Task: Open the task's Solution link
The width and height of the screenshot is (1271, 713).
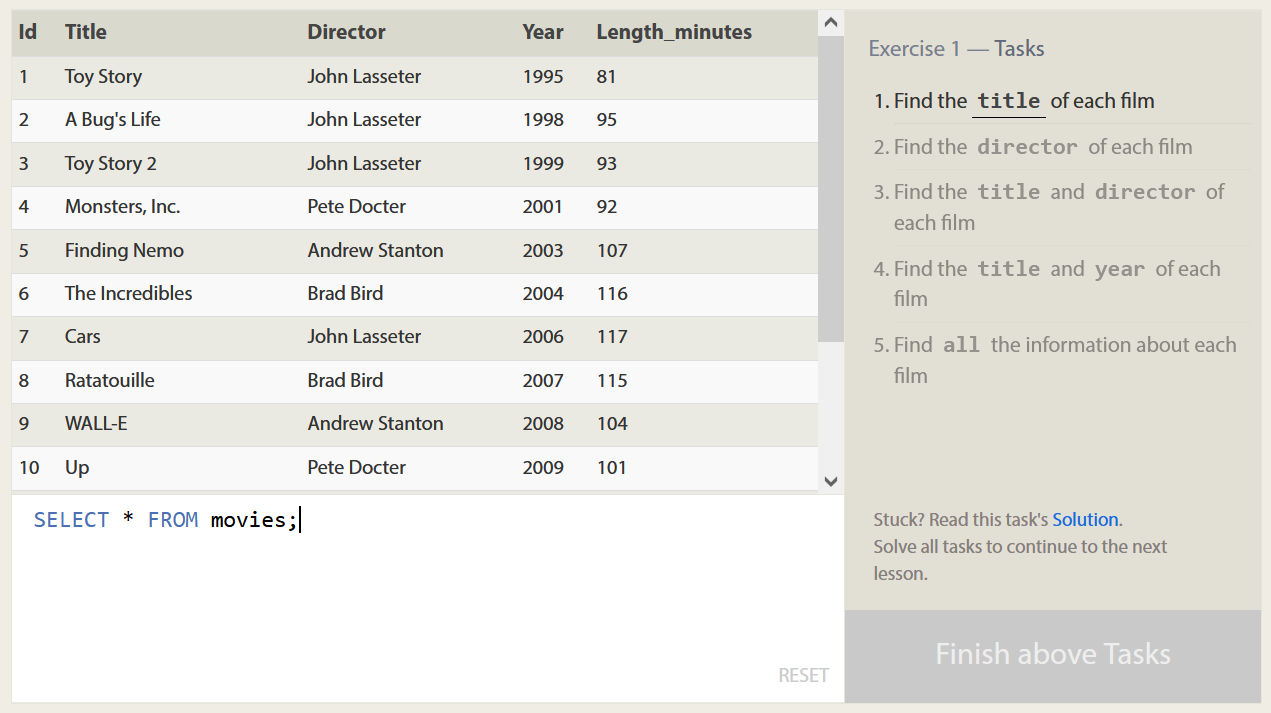Action: click(x=1085, y=519)
